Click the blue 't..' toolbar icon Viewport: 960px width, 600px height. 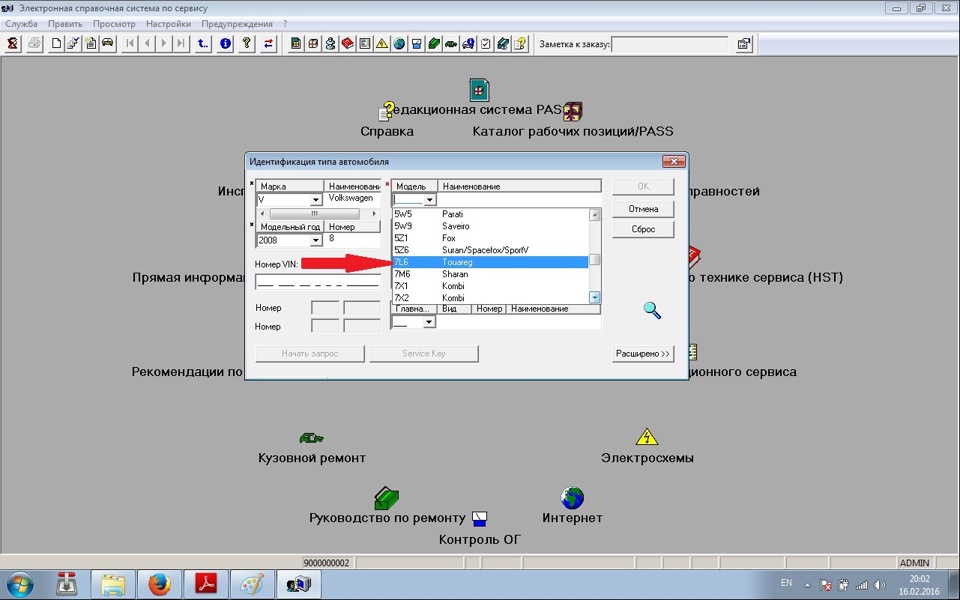[203, 43]
